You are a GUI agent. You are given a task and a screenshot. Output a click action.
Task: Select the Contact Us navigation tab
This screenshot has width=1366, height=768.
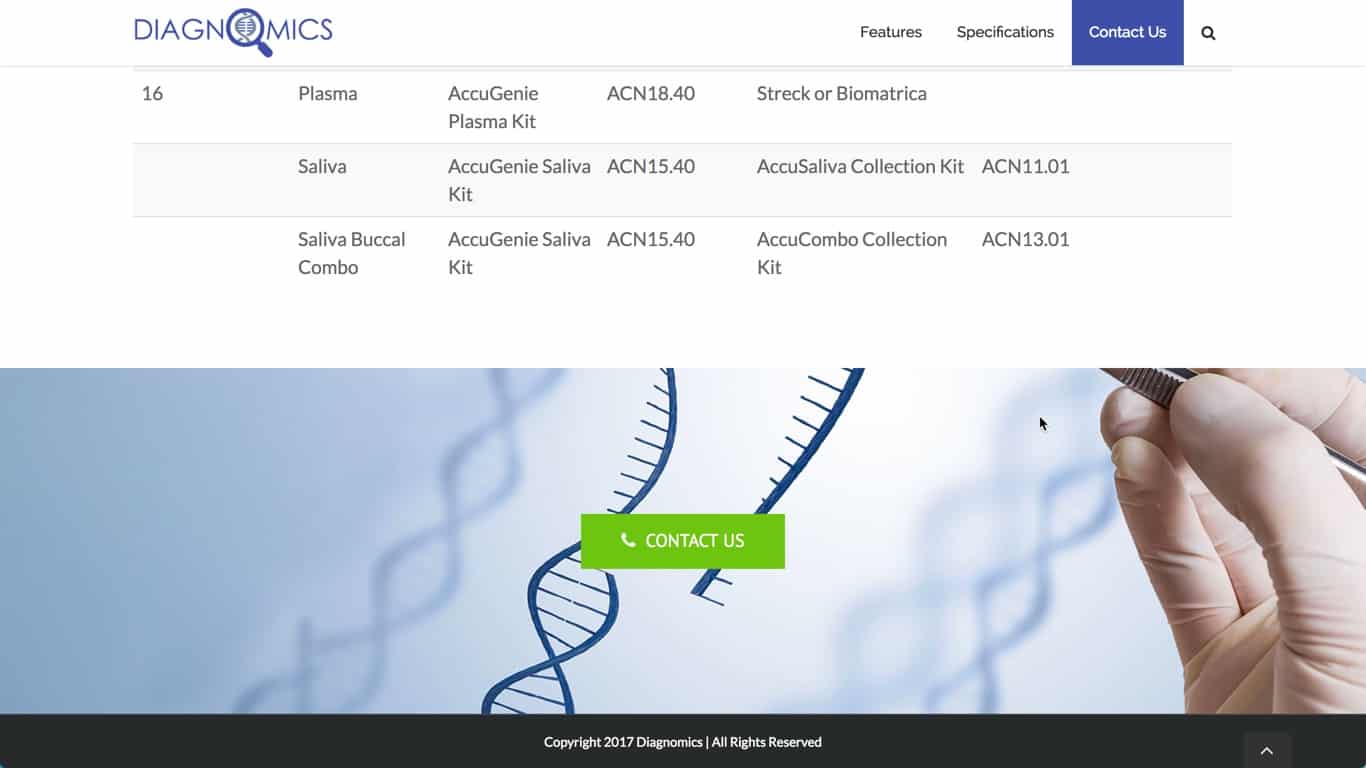[1128, 32]
